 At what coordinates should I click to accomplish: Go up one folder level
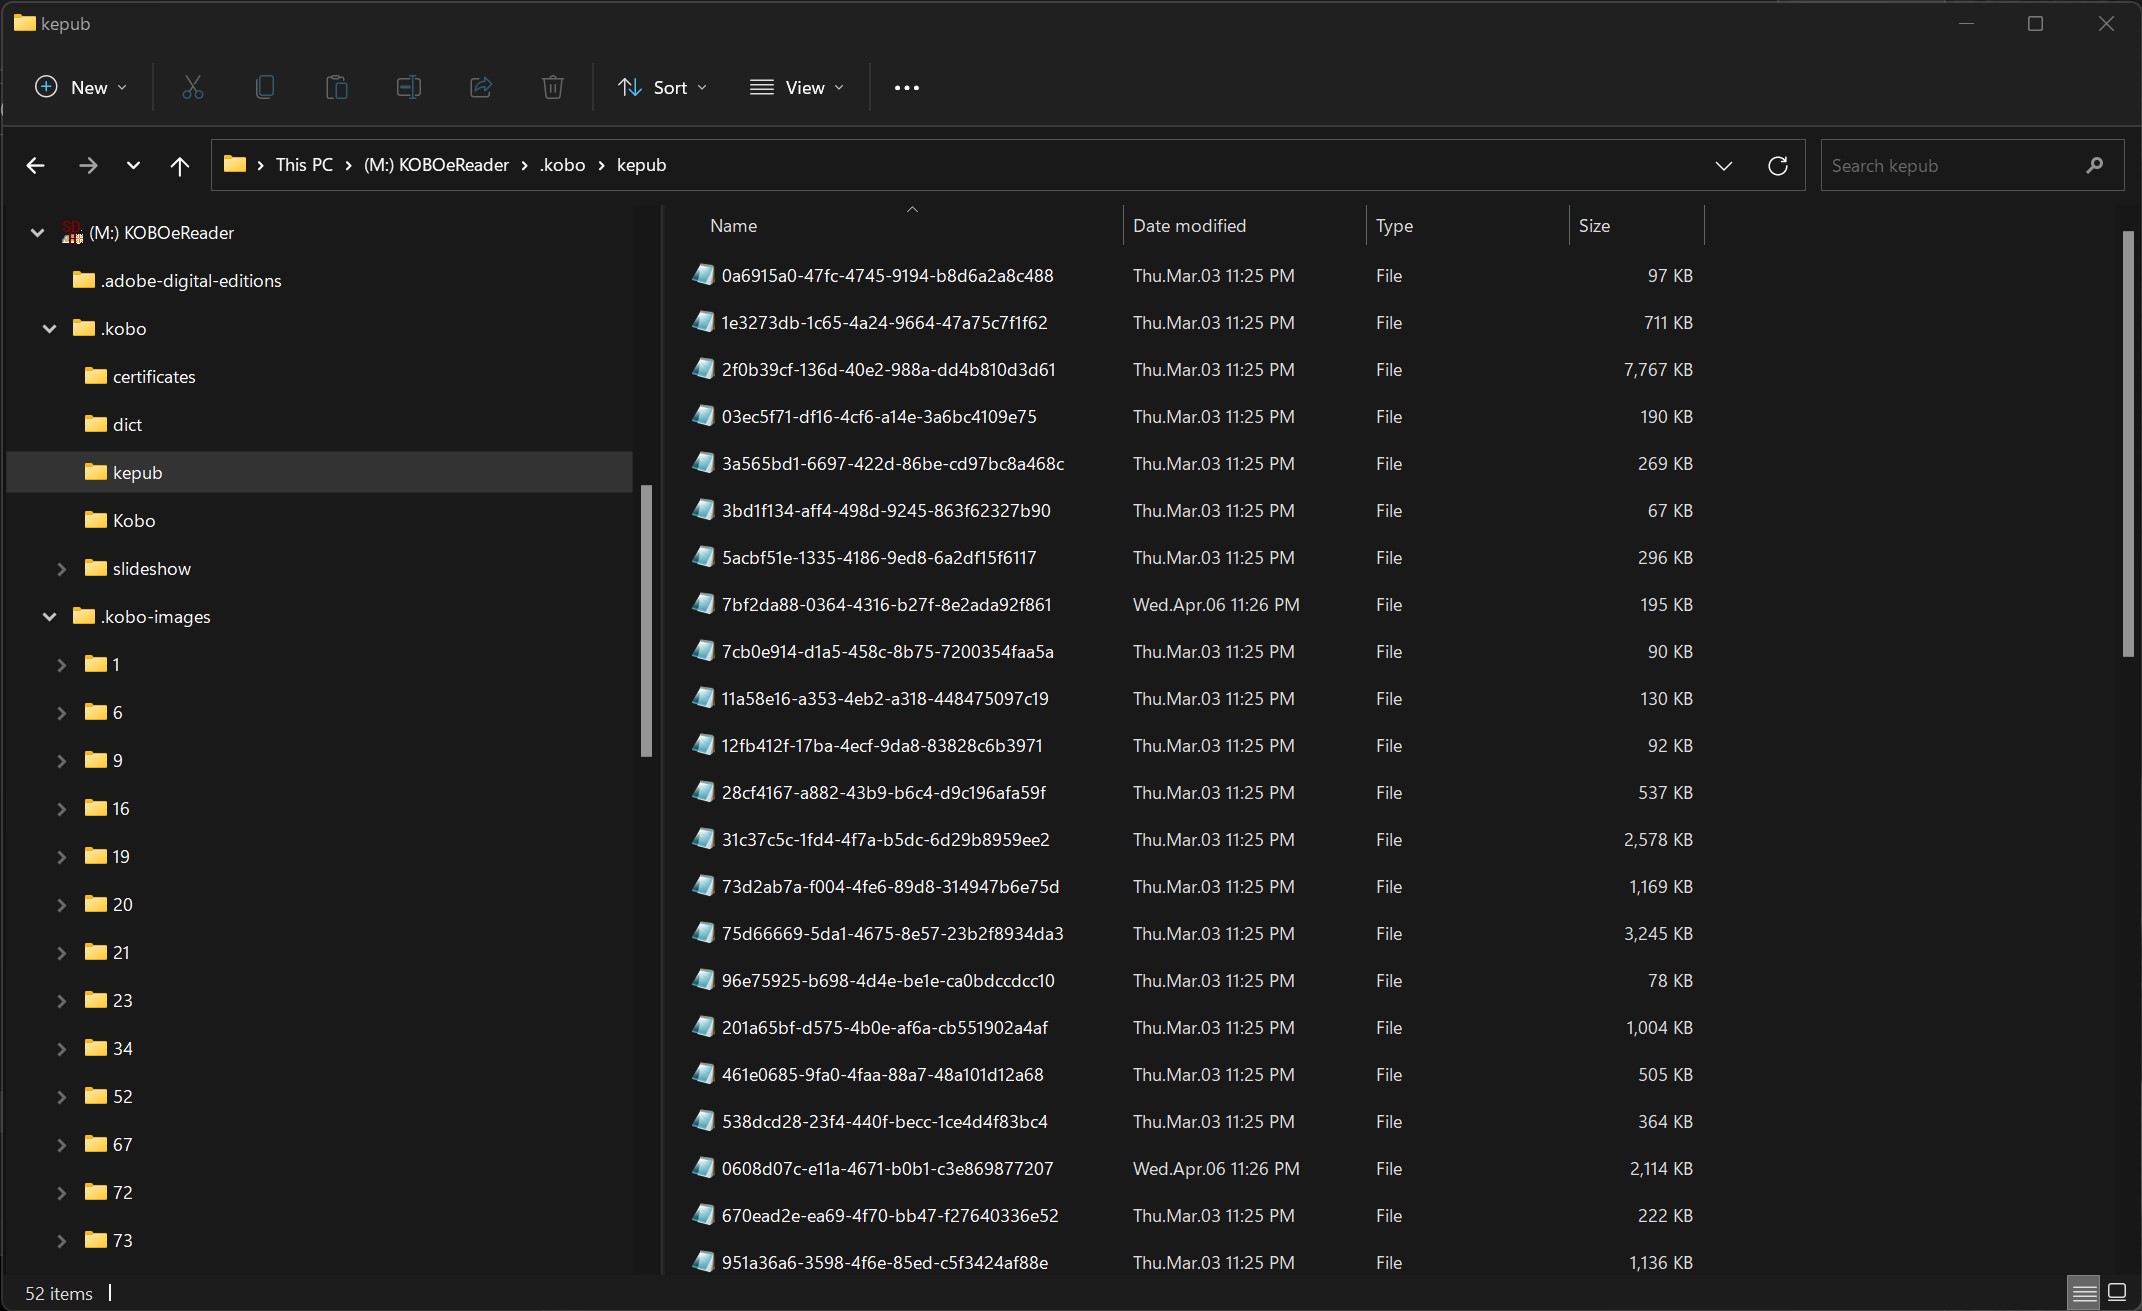(x=179, y=166)
